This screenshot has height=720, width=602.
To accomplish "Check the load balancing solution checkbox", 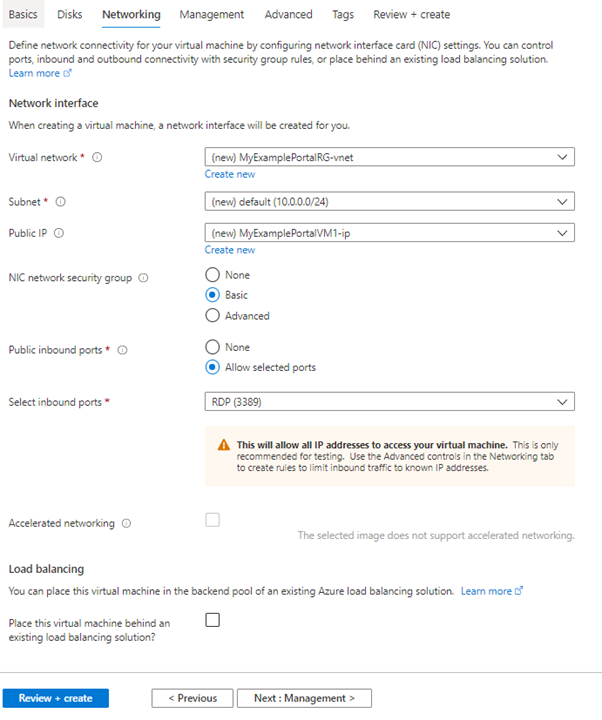I will coord(212,620).
